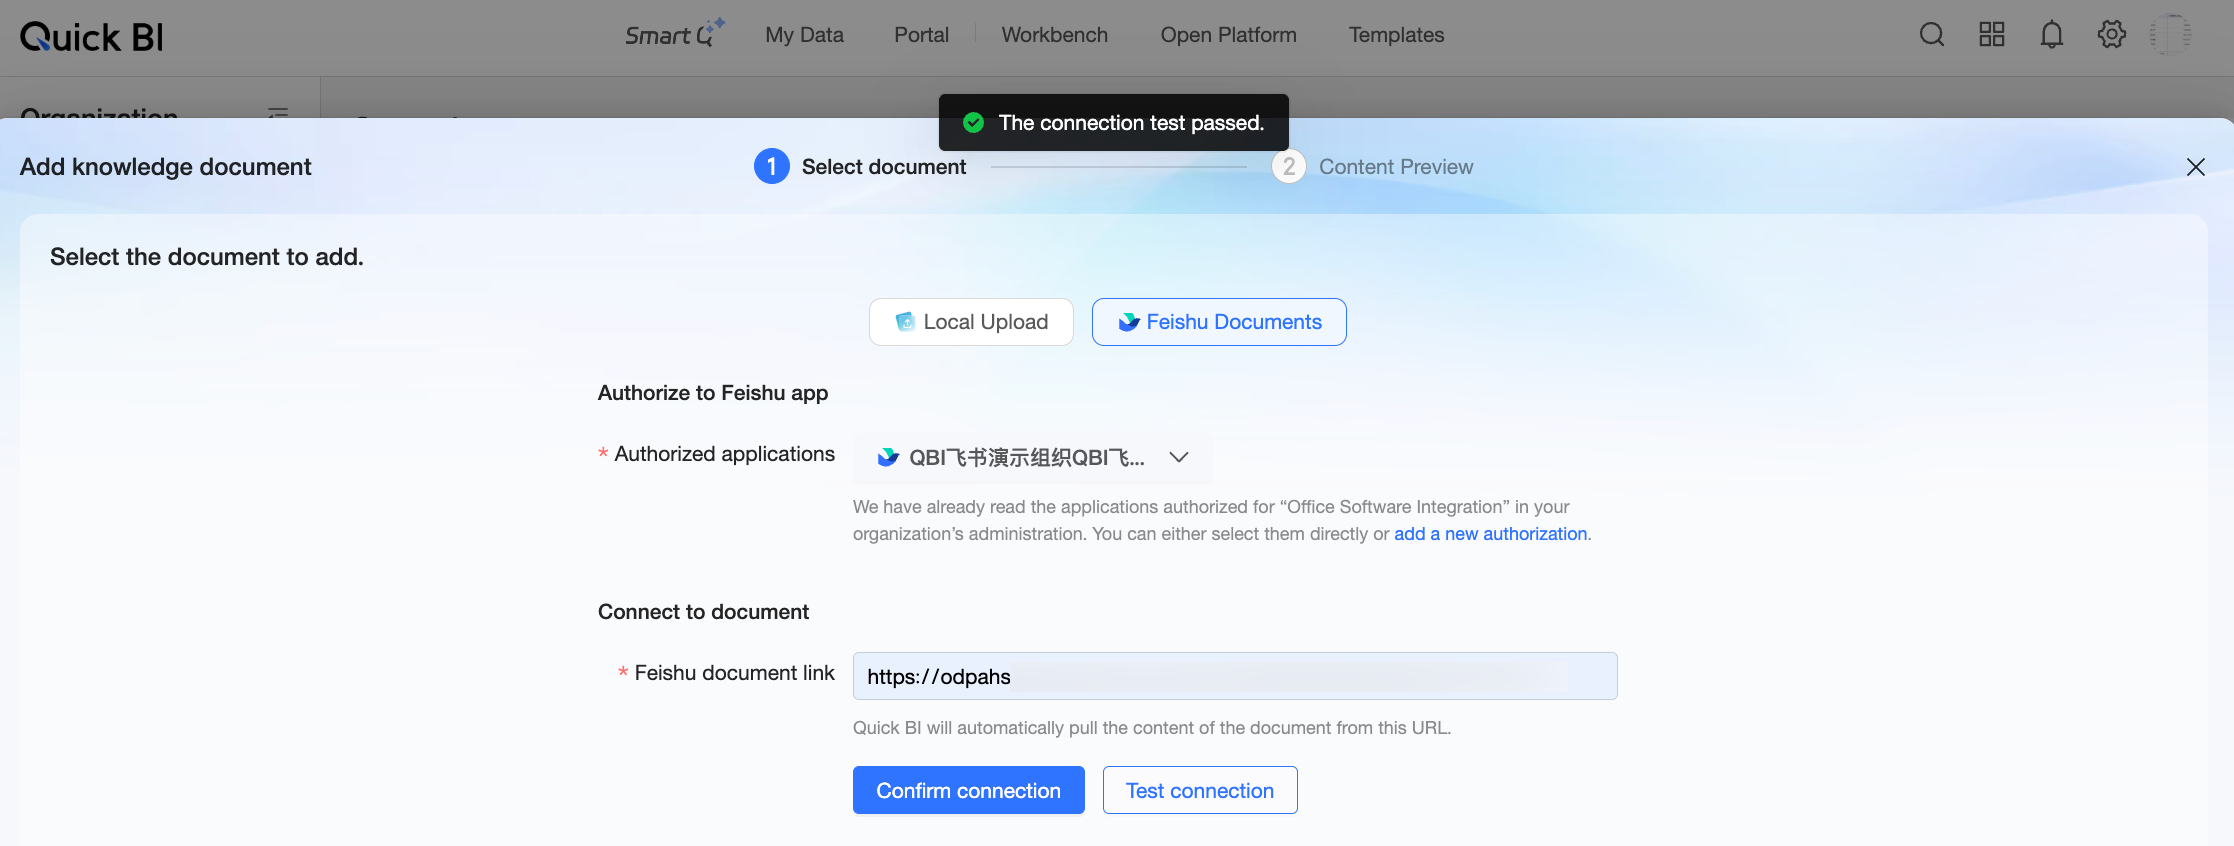Open the apps grid icon
Image resolution: width=2234 pixels, height=846 pixels.
tap(1992, 35)
